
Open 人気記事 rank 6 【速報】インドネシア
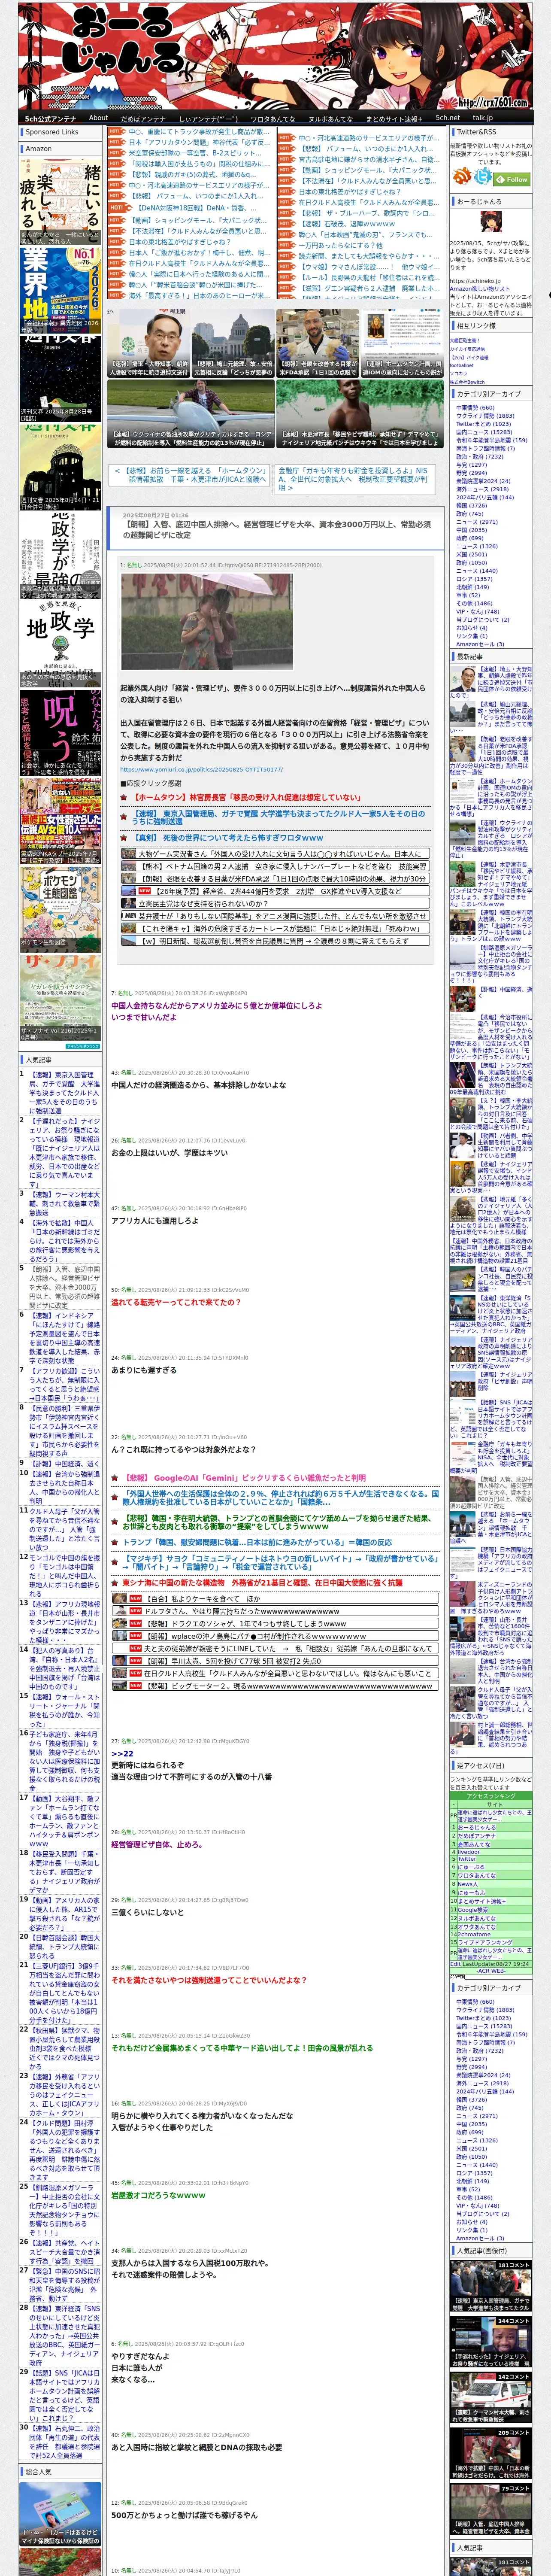pos(65,1338)
